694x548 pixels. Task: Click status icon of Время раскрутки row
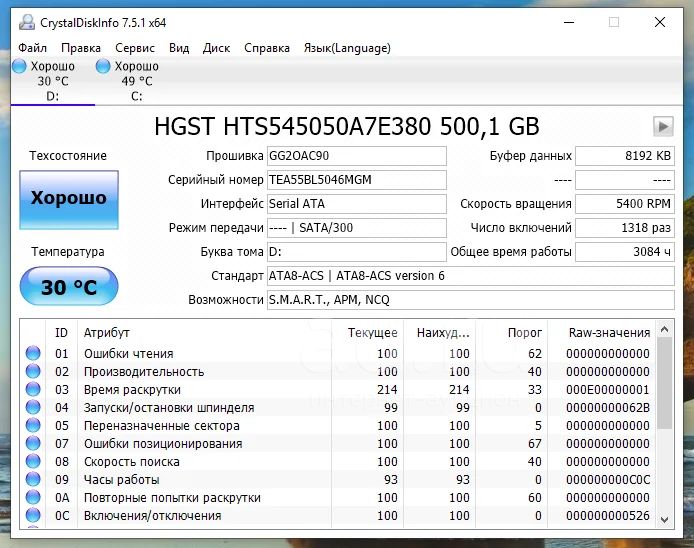pos(33,389)
